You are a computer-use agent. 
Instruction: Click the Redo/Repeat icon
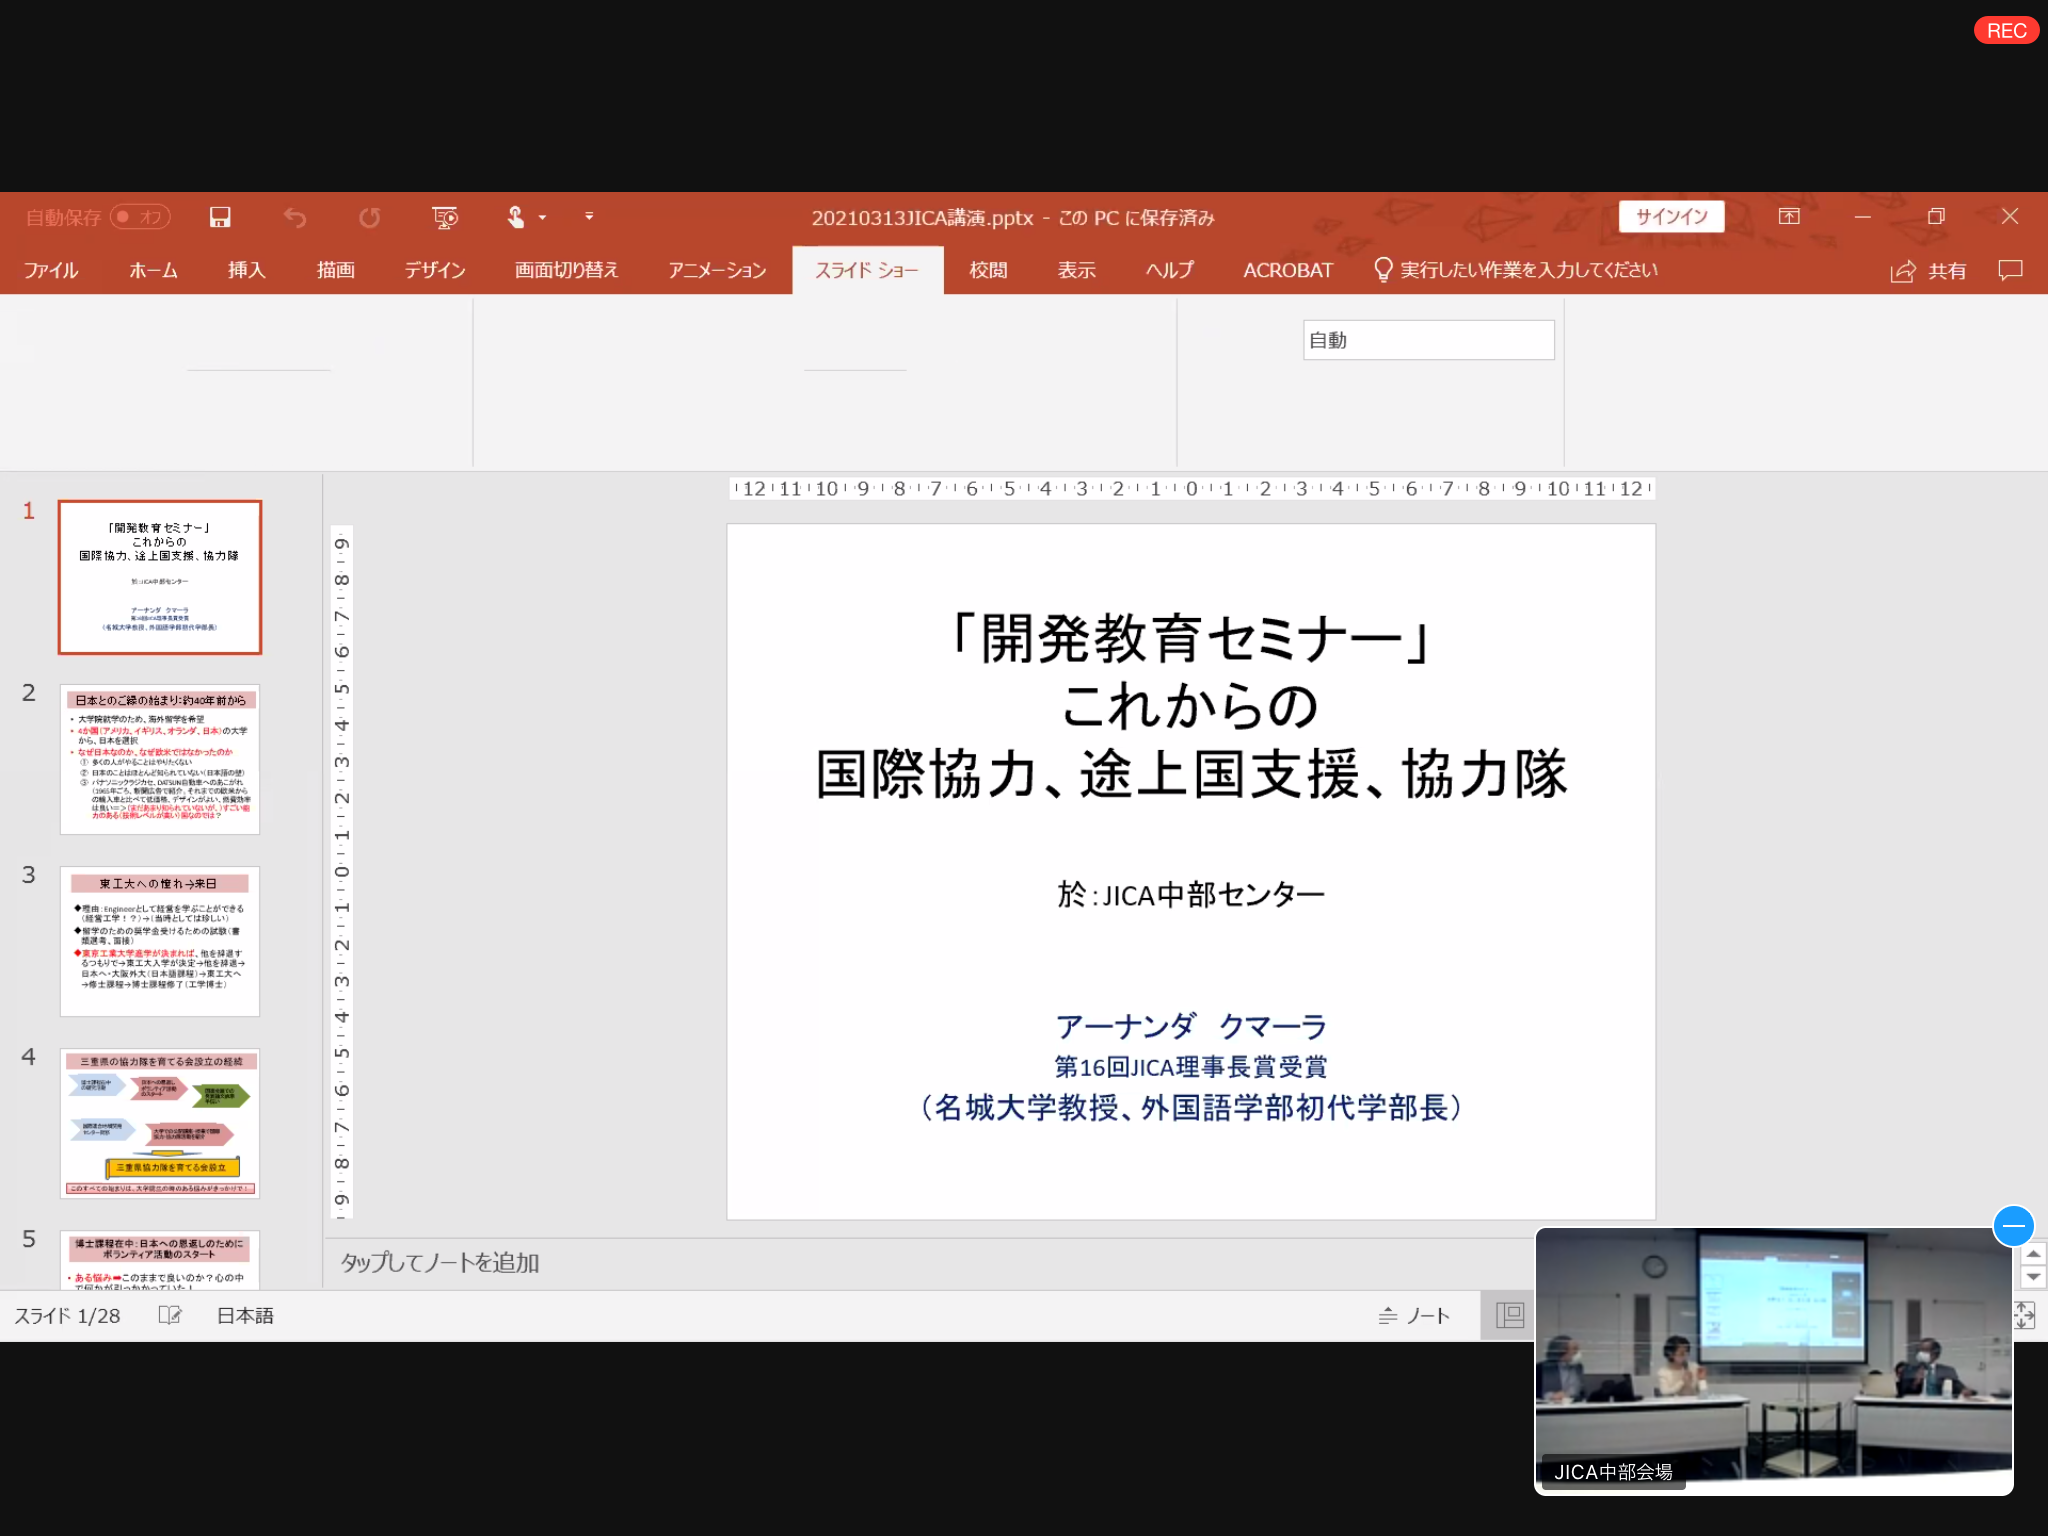point(369,217)
